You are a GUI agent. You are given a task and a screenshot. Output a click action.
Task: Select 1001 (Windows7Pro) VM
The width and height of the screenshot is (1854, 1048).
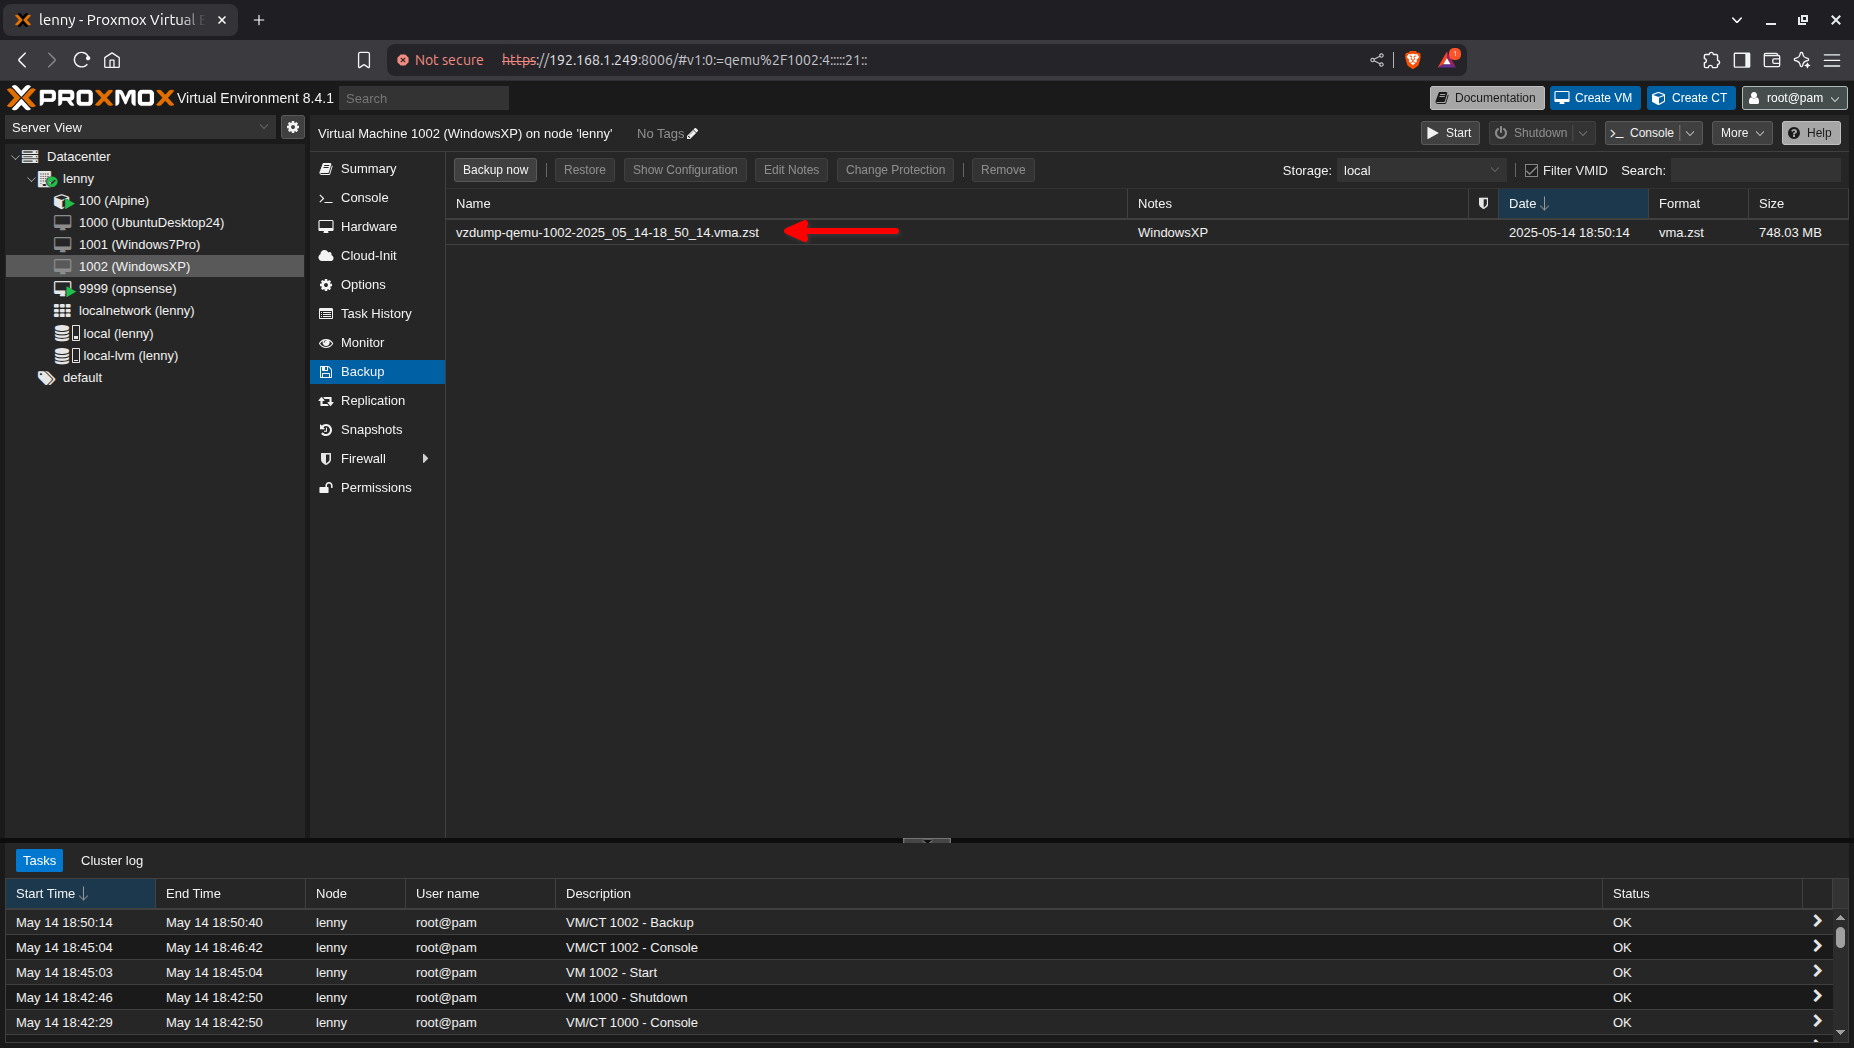click(139, 245)
